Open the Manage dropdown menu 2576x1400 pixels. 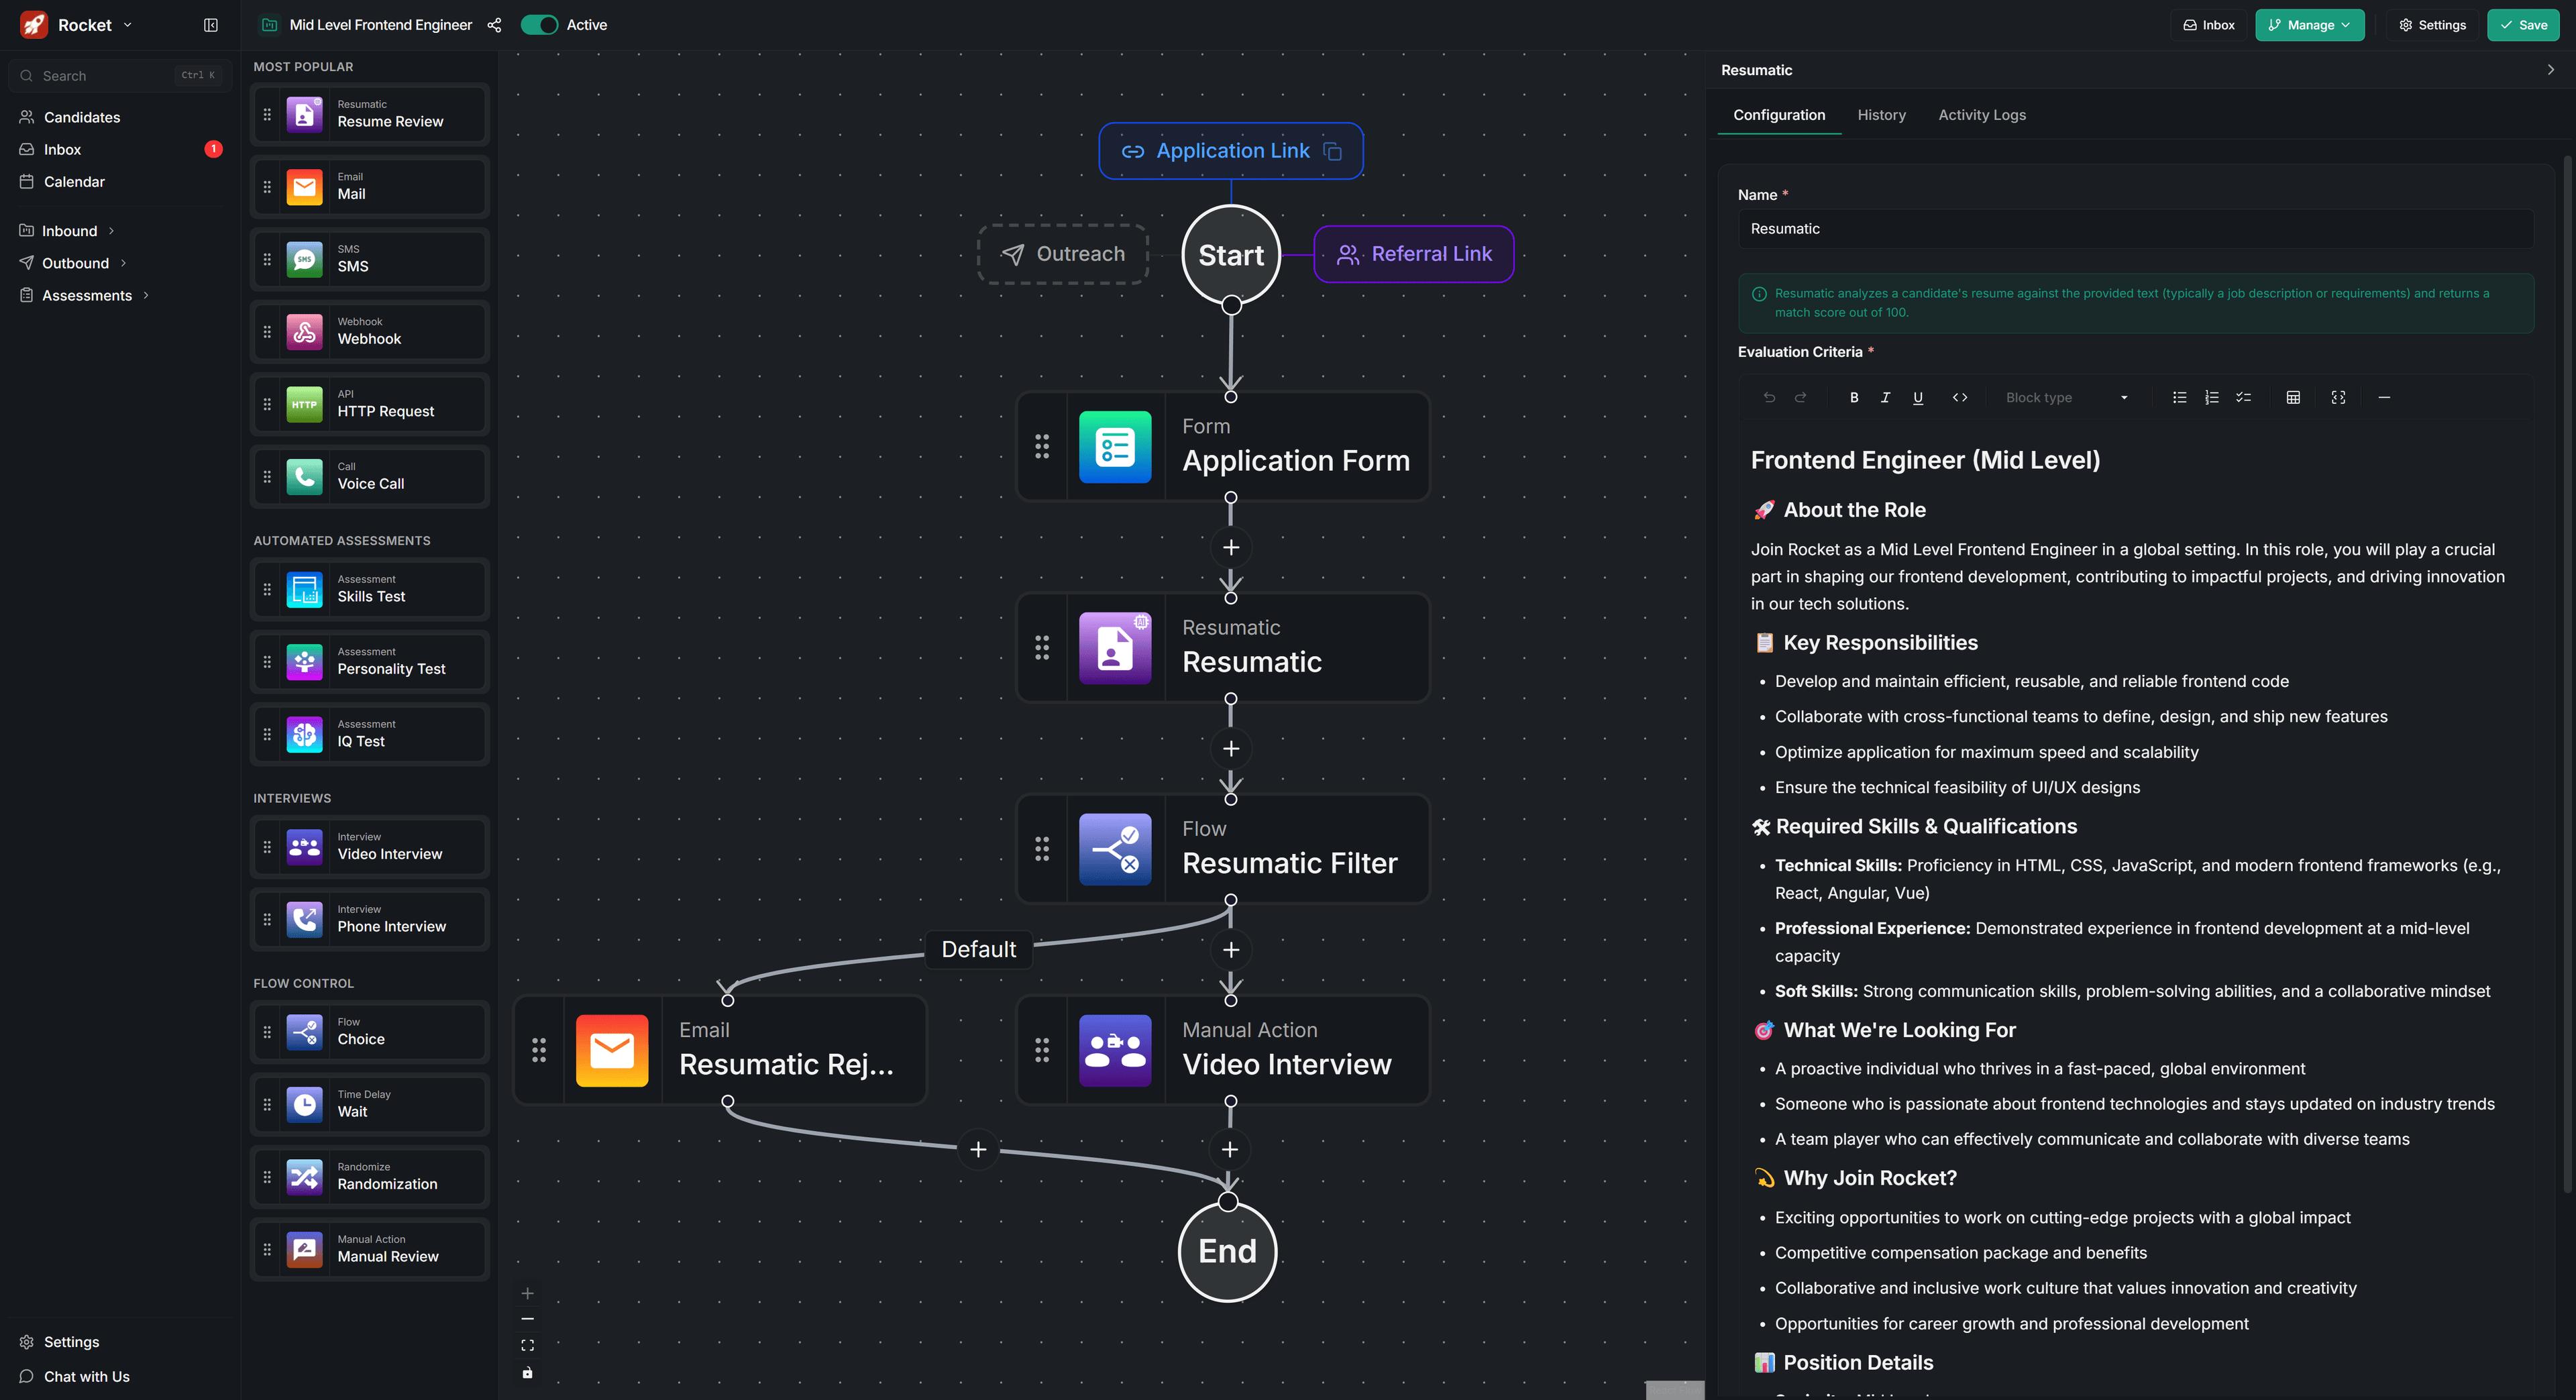coord(2309,25)
